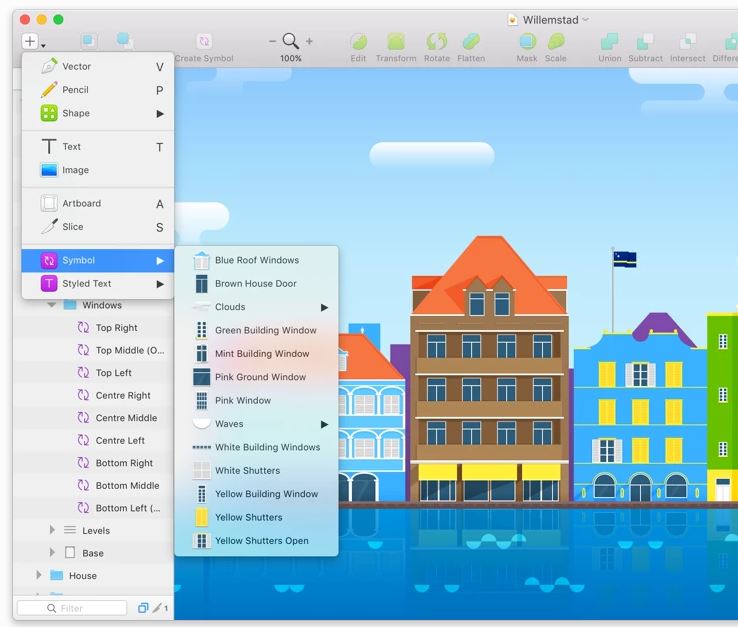This screenshot has height=627, width=738.
Task: Click the layer-list copy filter icon
Action: 143,608
